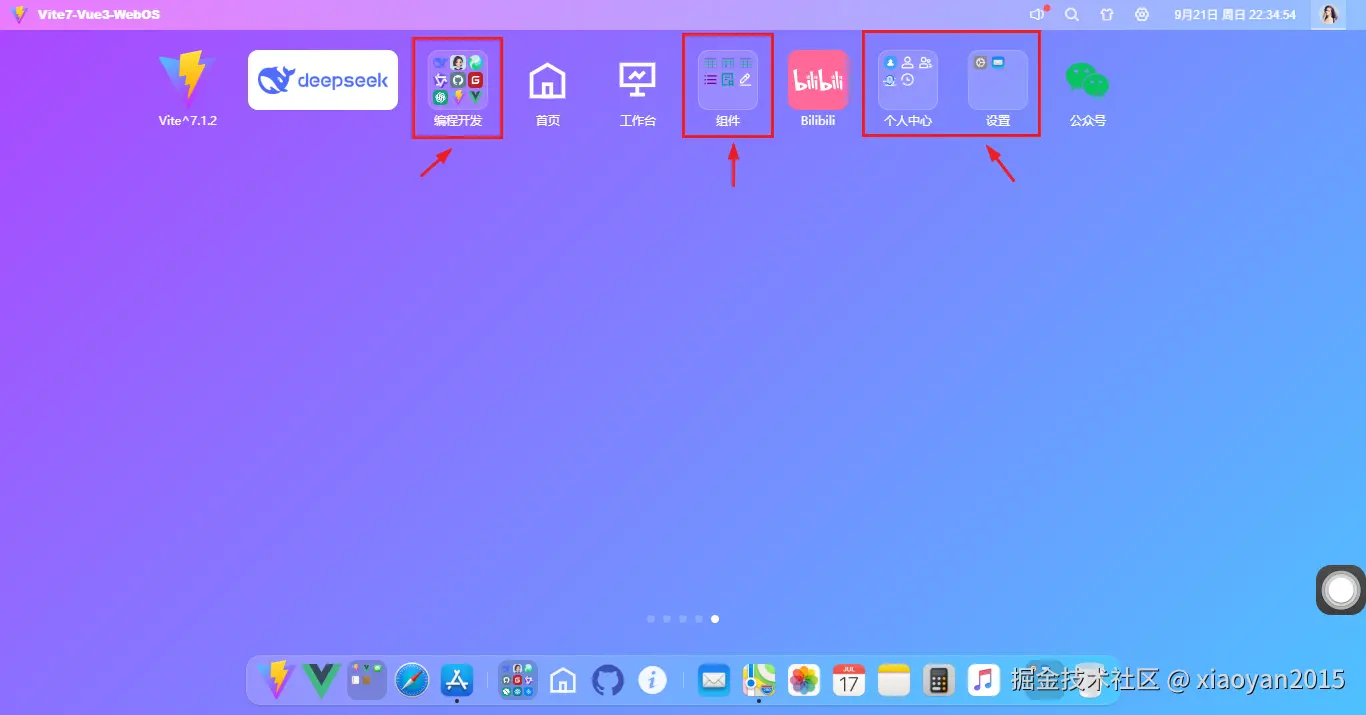This screenshot has height=715, width=1366.
Task: Click the Vite lightning icon in dock
Action: pyautogui.click(x=276, y=680)
